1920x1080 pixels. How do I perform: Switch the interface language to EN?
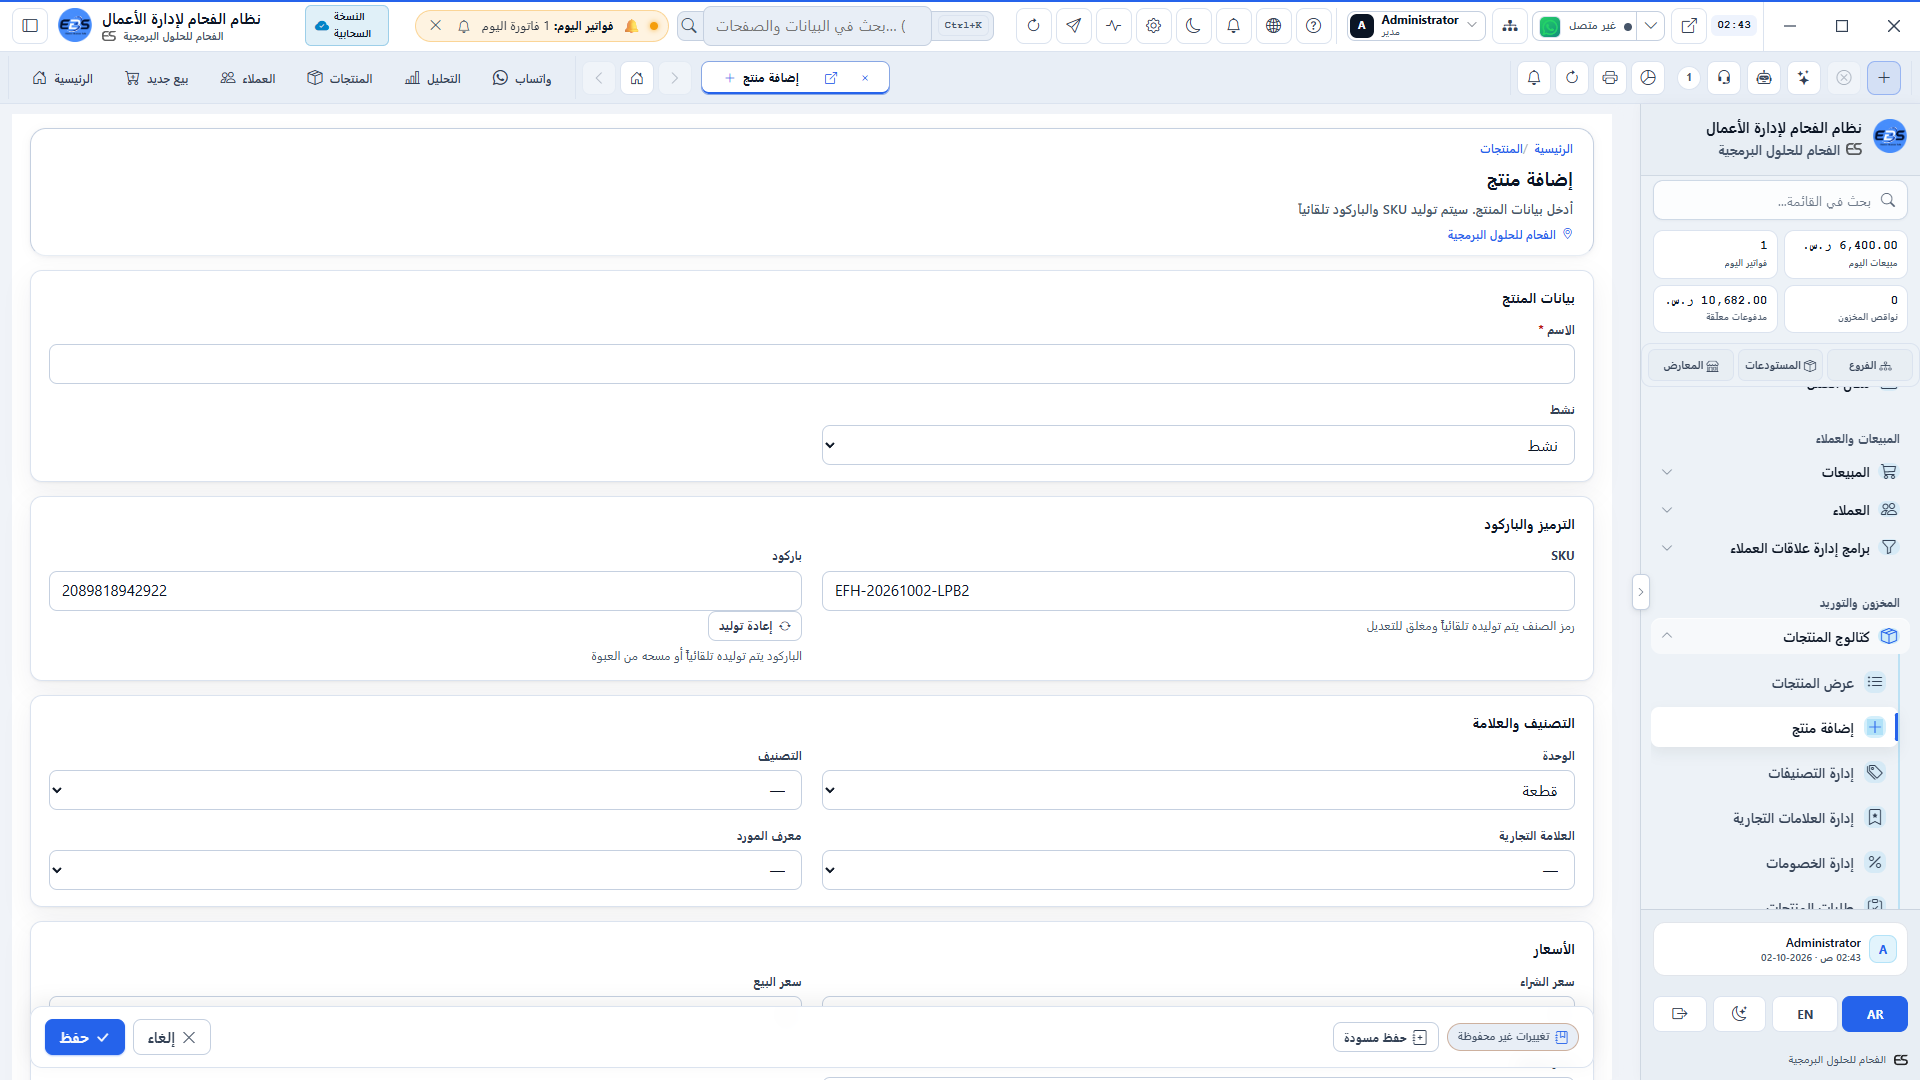coord(1805,1014)
